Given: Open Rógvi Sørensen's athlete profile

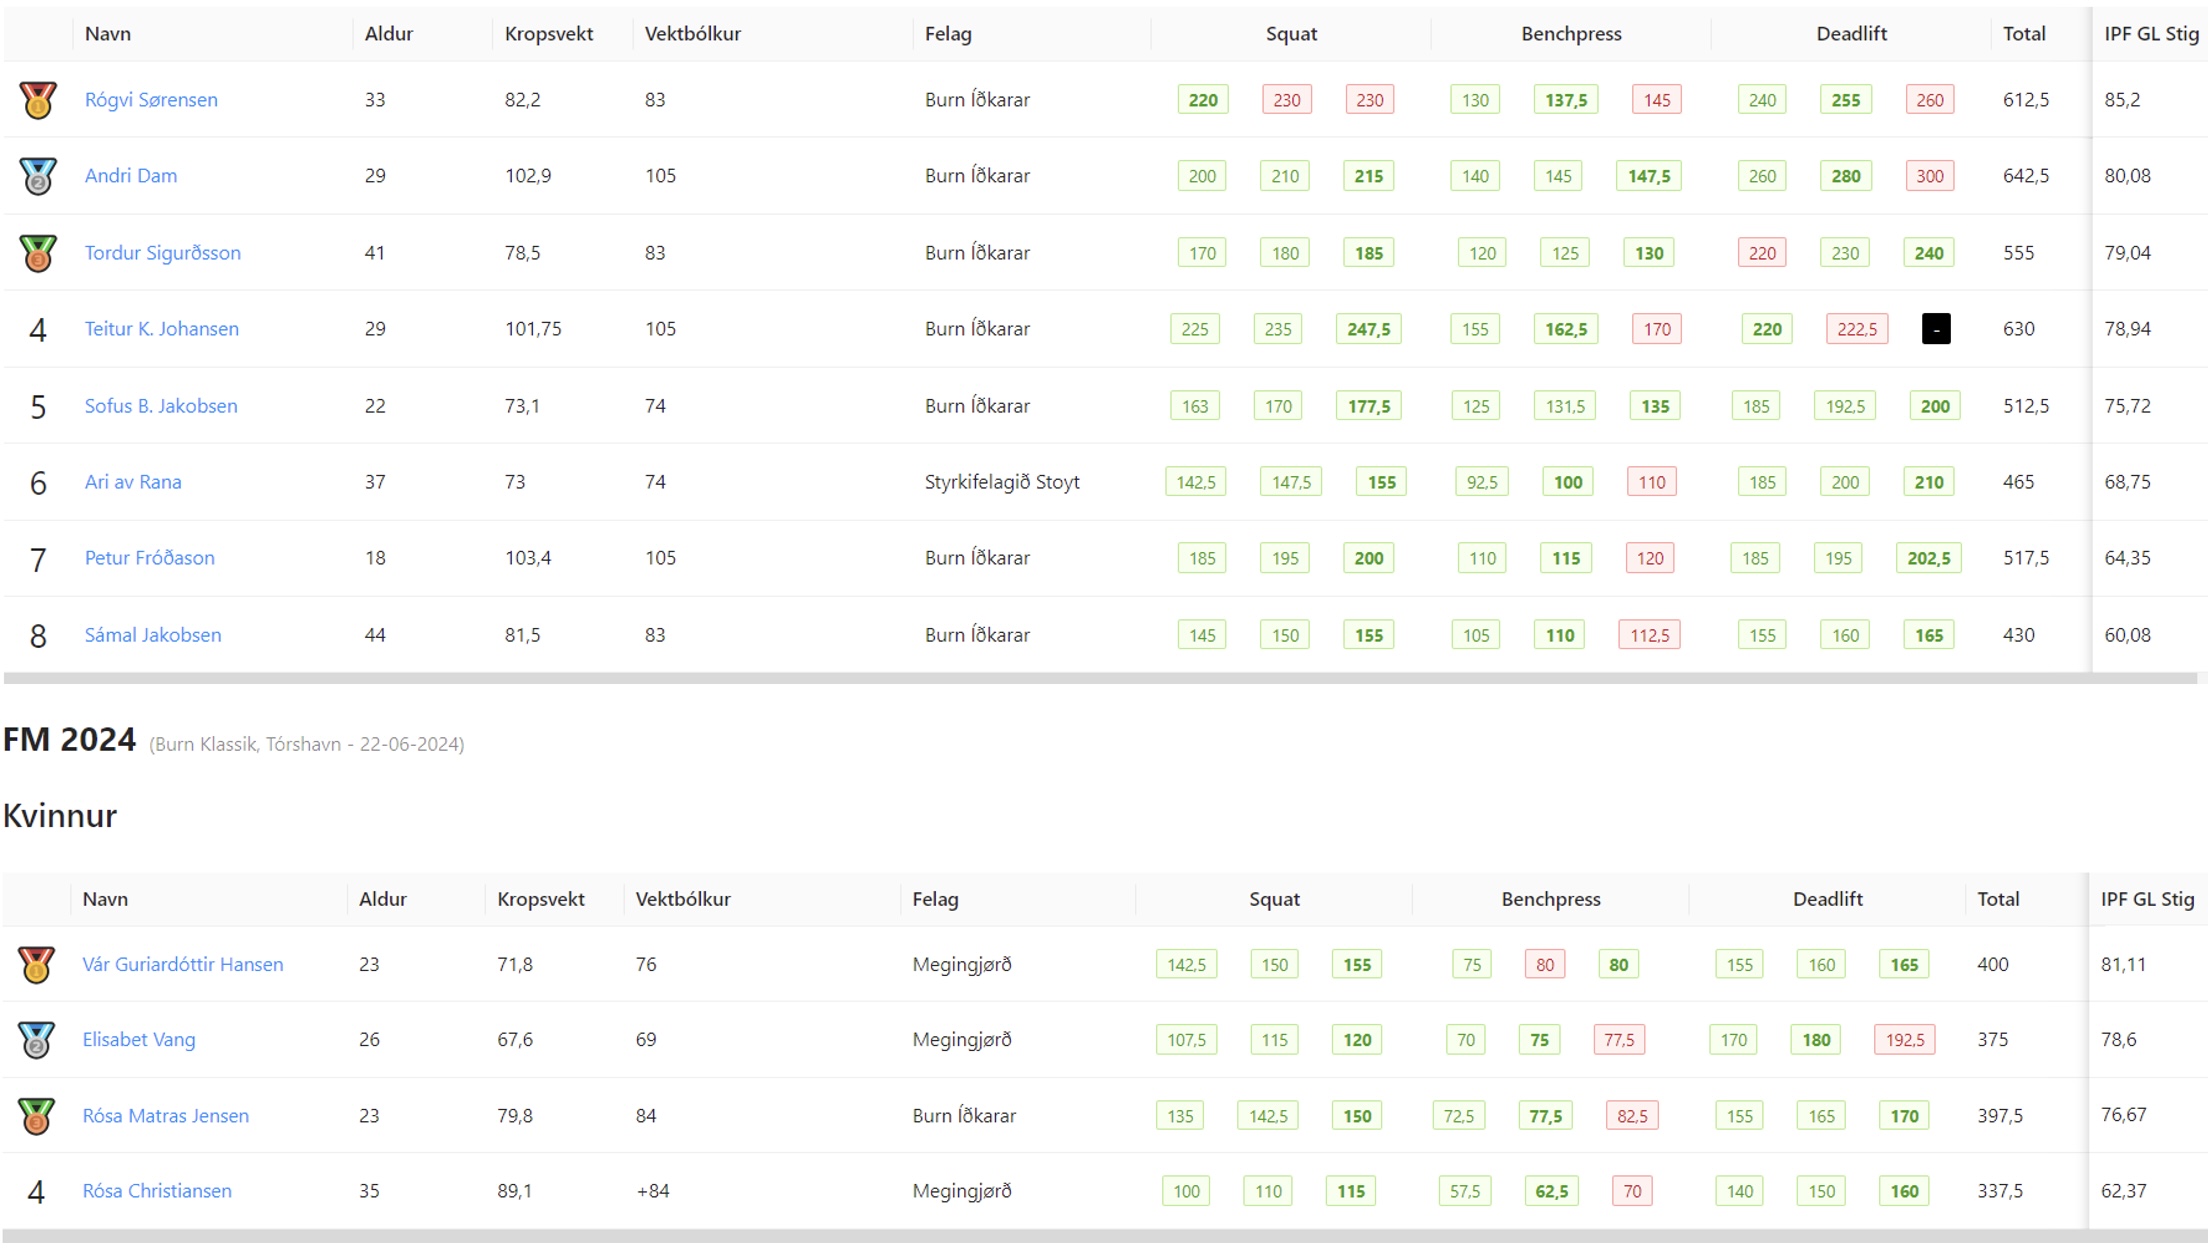Looking at the screenshot, I should click(x=151, y=100).
